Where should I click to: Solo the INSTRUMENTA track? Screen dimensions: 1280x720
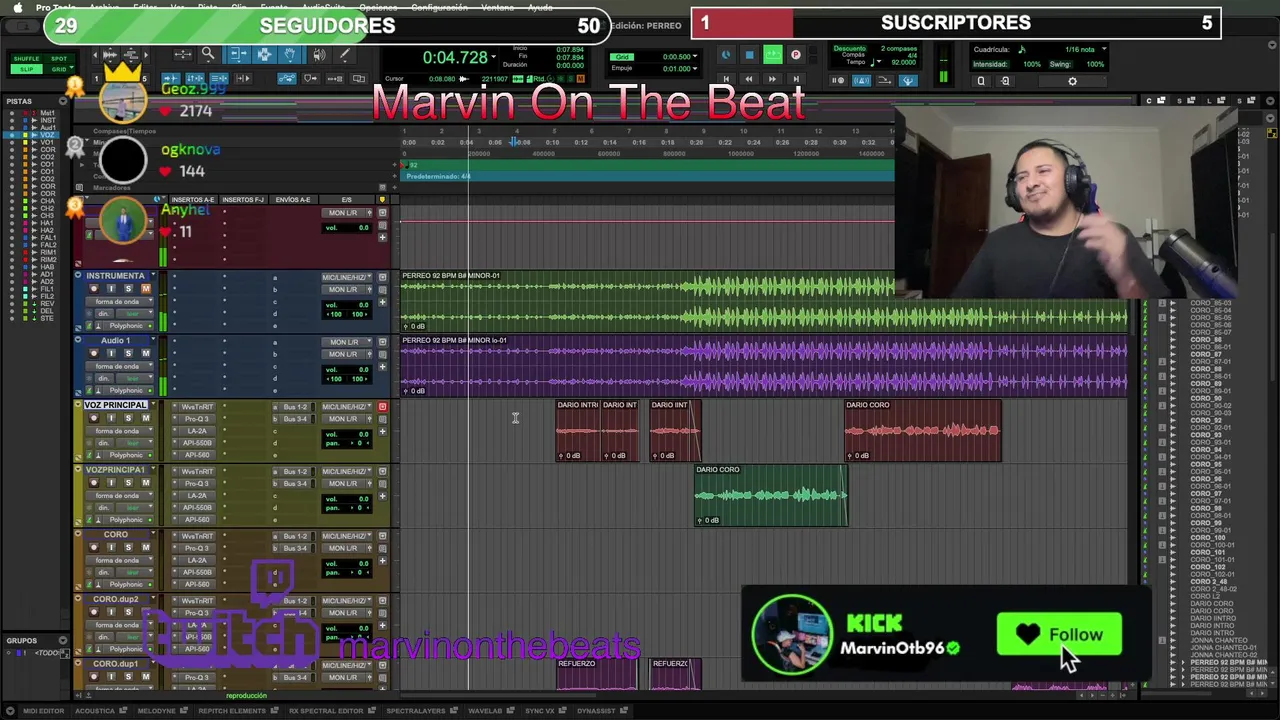128,289
